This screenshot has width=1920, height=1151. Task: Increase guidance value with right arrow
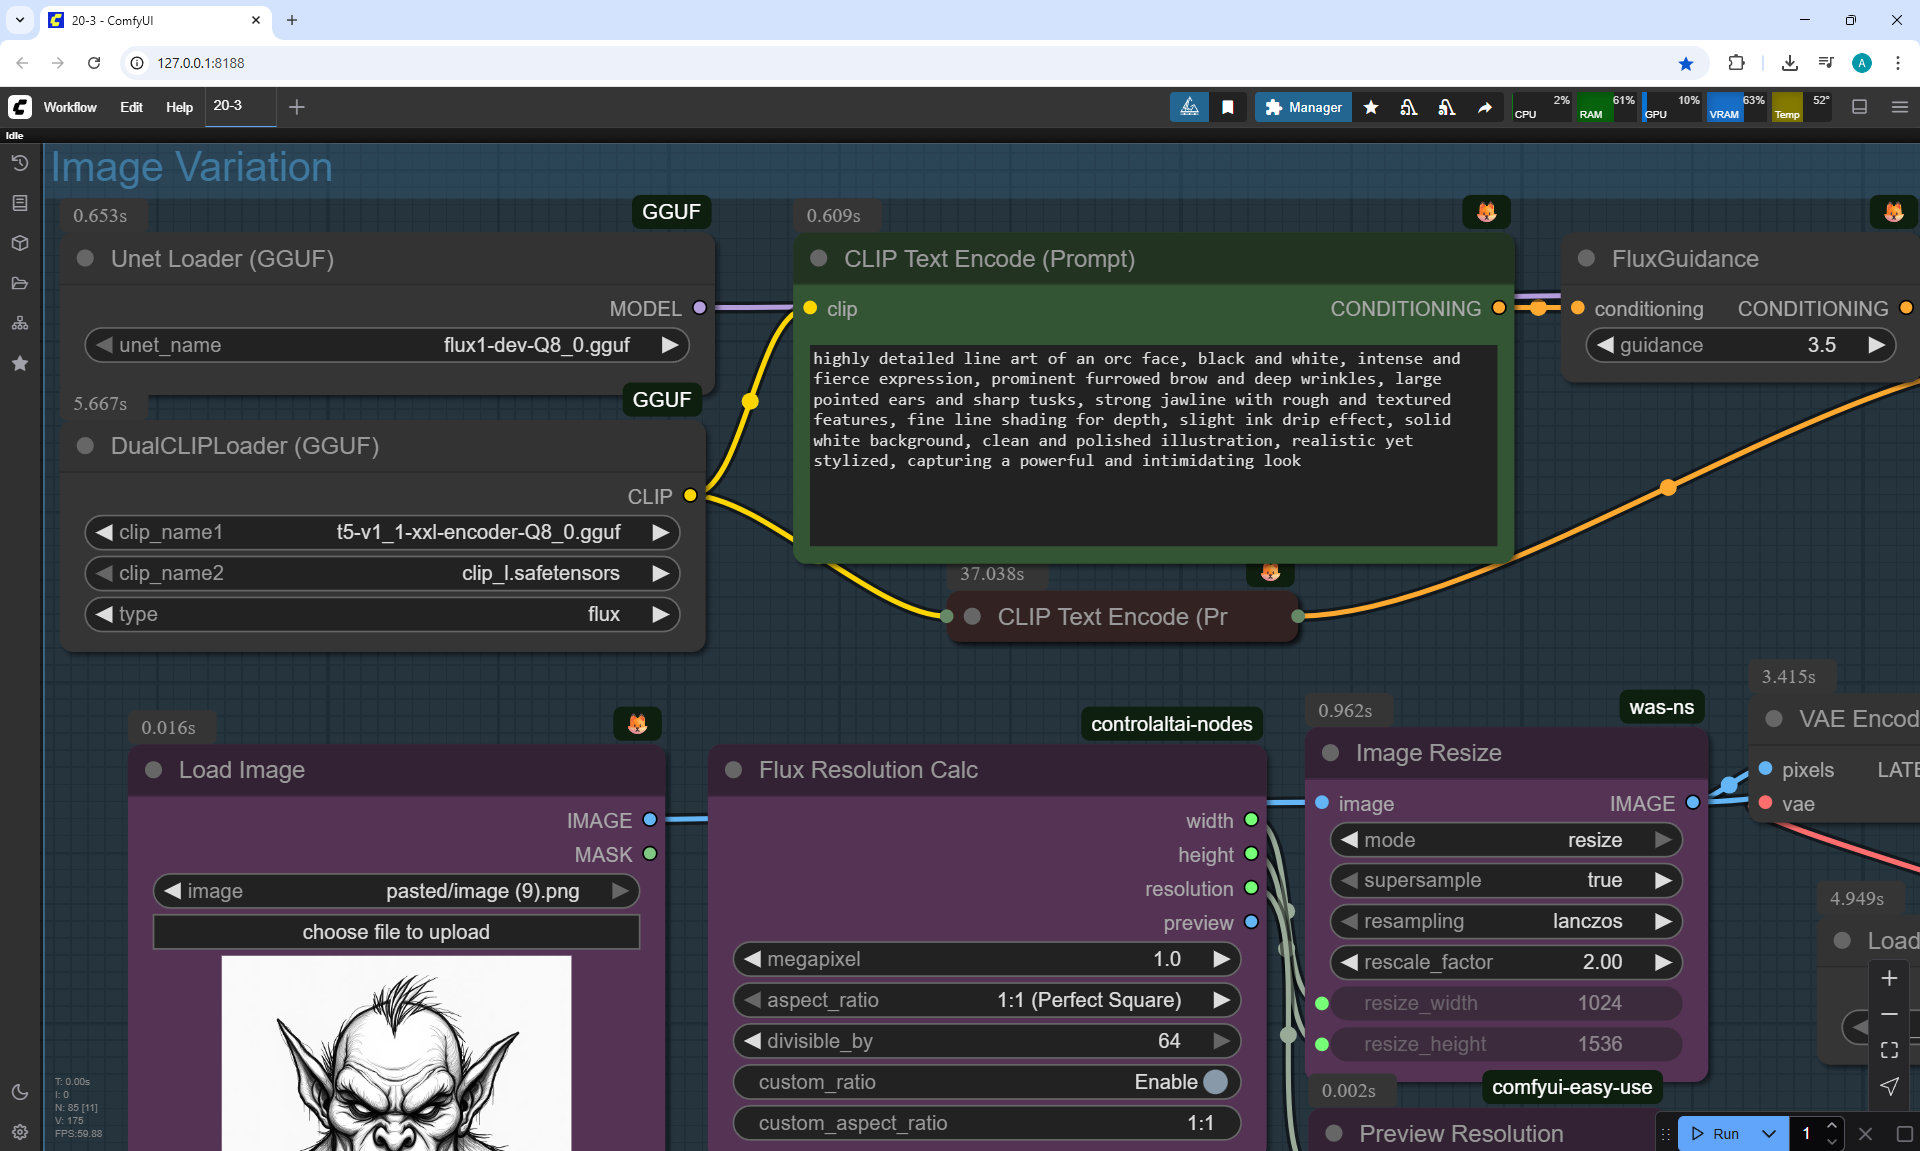click(x=1876, y=345)
